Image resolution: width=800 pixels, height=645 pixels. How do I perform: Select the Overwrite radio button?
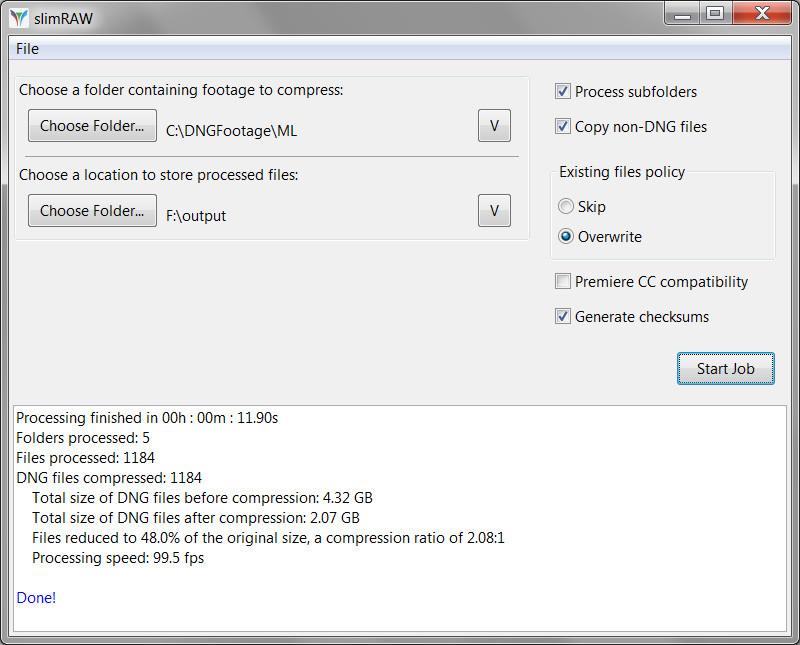565,236
